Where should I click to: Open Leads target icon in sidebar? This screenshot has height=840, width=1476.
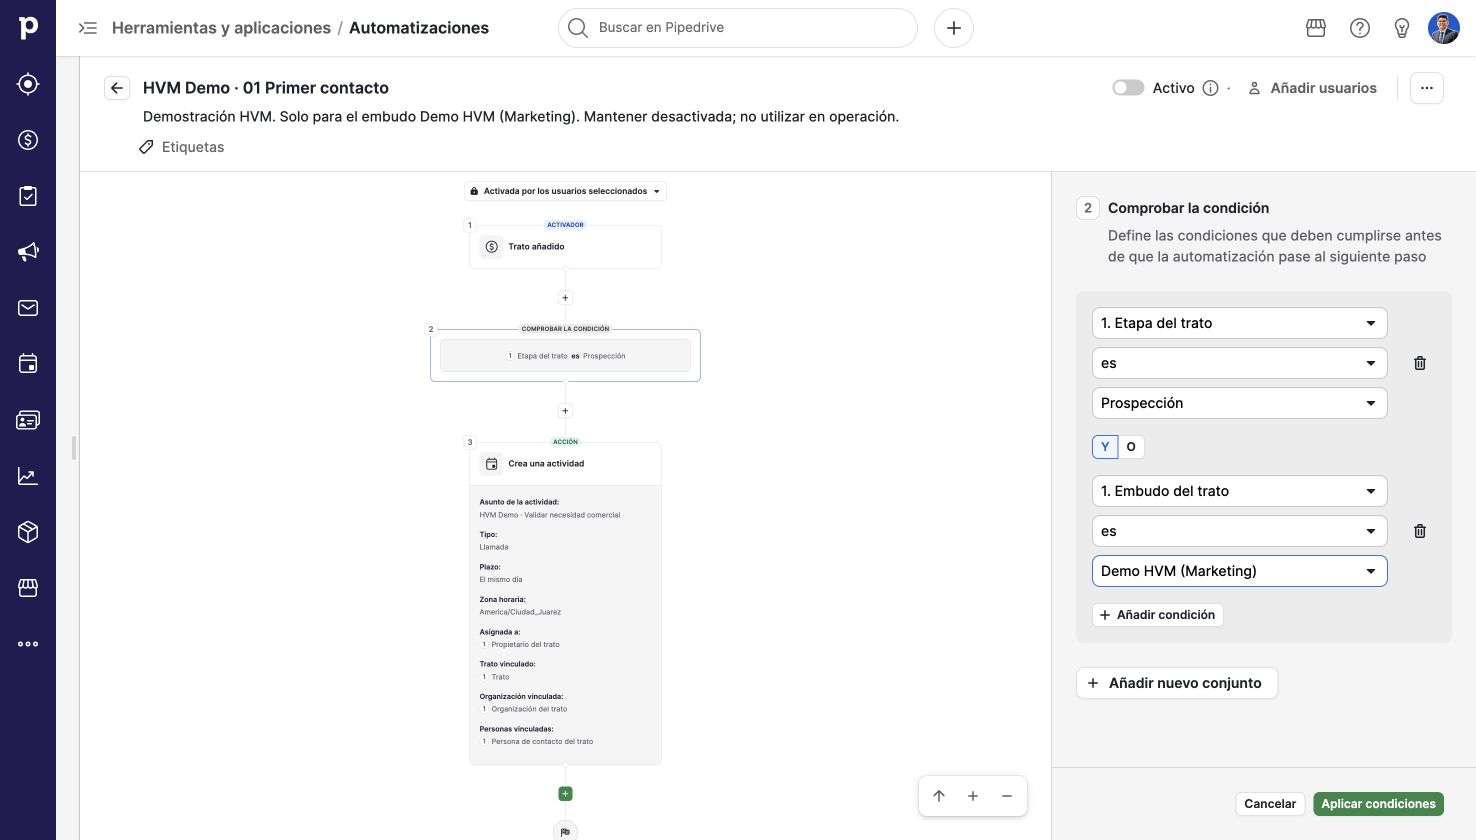pos(28,84)
